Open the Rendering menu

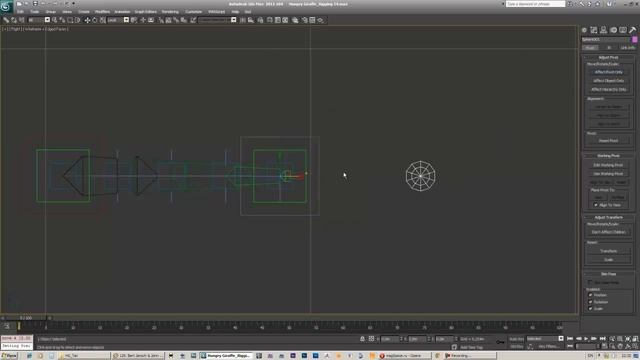[x=170, y=12]
